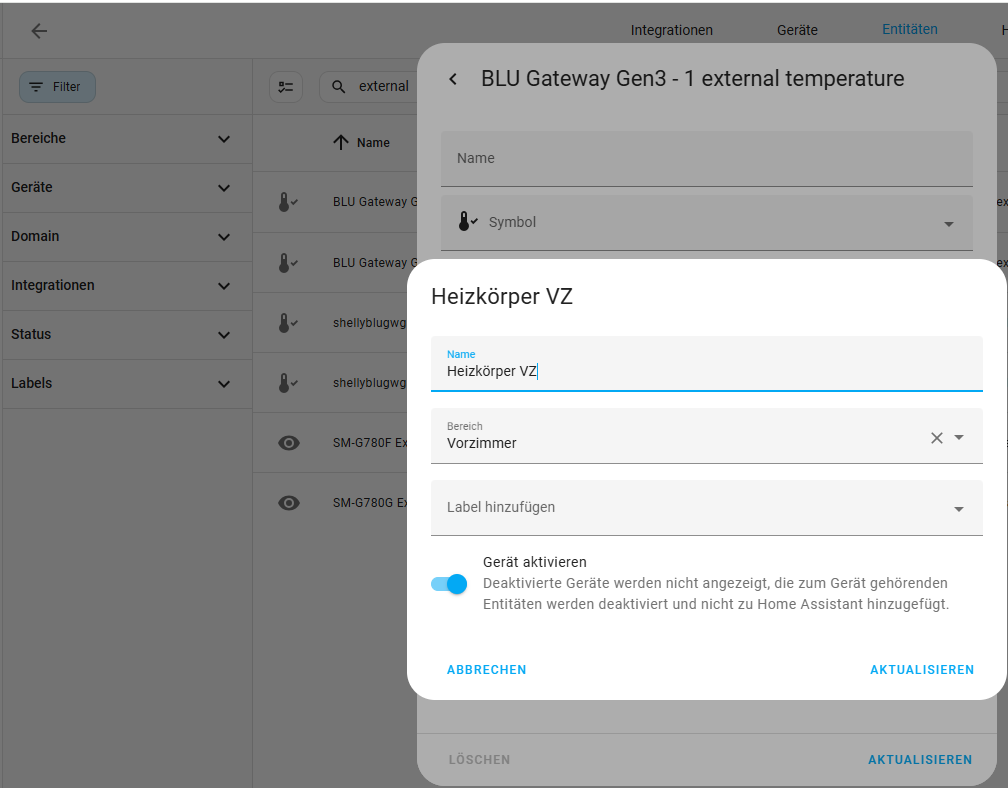Screen dimensions: 1008x788
Task: Expand the Bereiche filter section
Action: coord(223,139)
